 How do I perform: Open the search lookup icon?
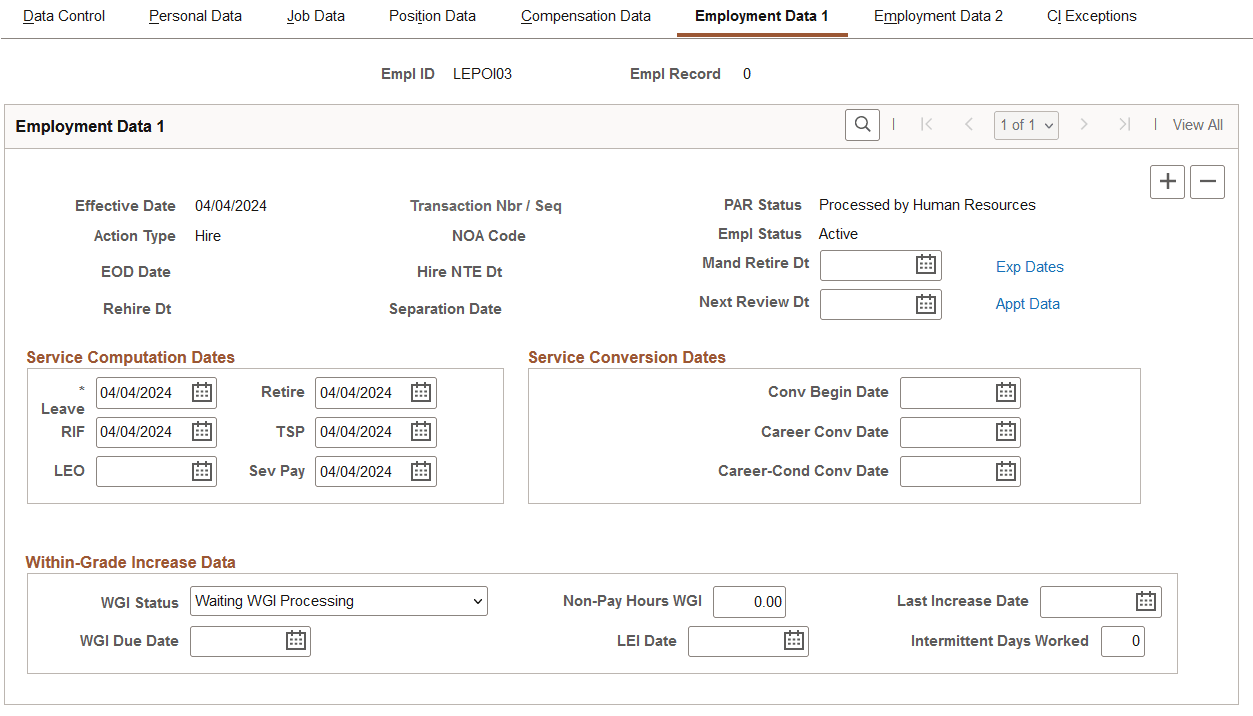point(861,124)
